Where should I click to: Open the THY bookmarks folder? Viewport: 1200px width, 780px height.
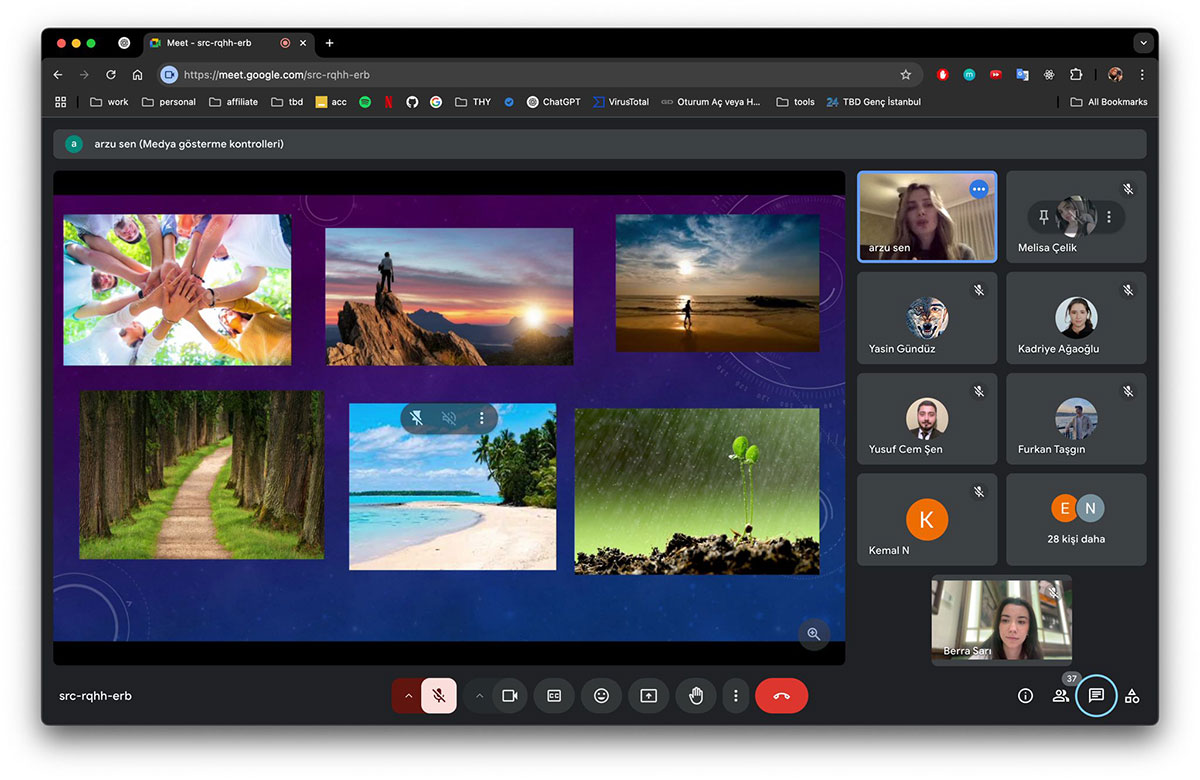pyautogui.click(x=473, y=102)
